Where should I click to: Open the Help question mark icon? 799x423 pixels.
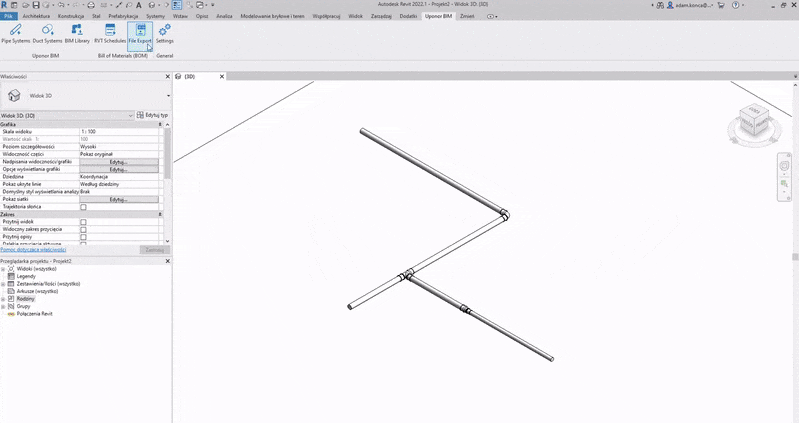[x=735, y=5]
